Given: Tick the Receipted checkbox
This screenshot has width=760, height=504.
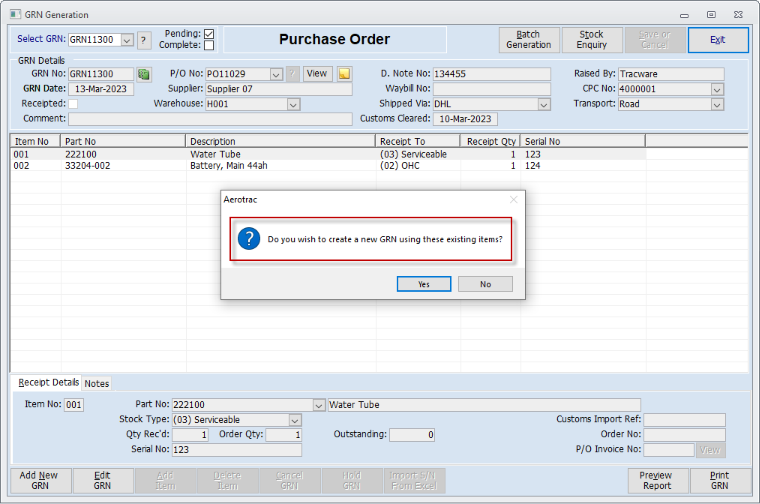Looking at the screenshot, I should pyautogui.click(x=73, y=104).
